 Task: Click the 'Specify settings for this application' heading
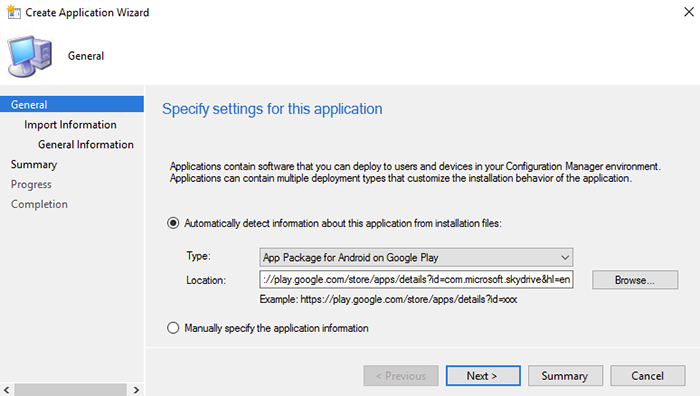272,109
